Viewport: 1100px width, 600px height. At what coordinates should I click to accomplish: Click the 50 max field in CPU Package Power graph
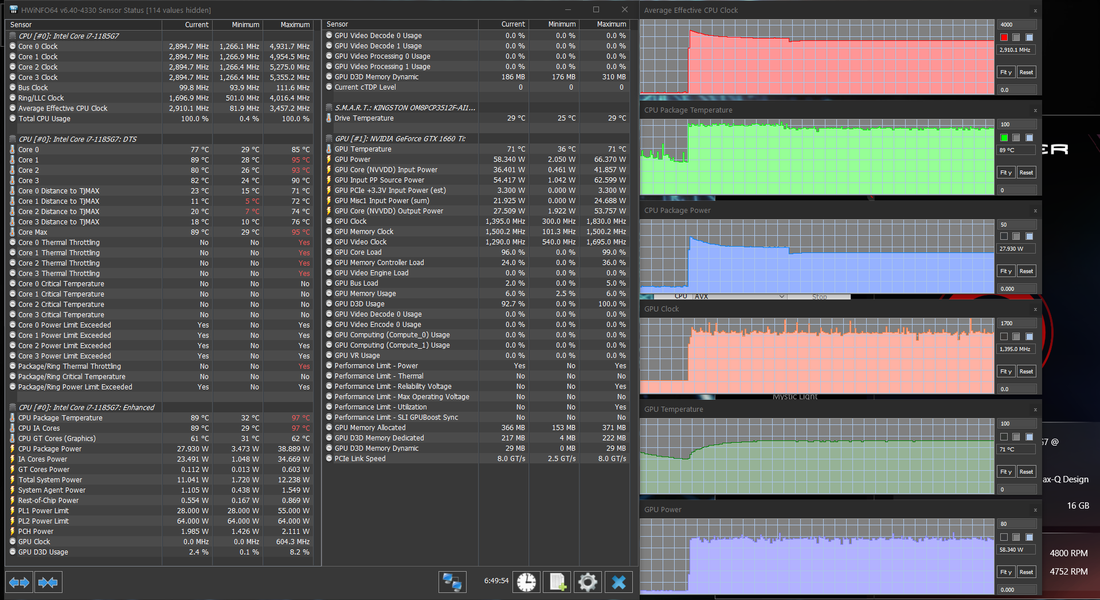(x=1017, y=225)
